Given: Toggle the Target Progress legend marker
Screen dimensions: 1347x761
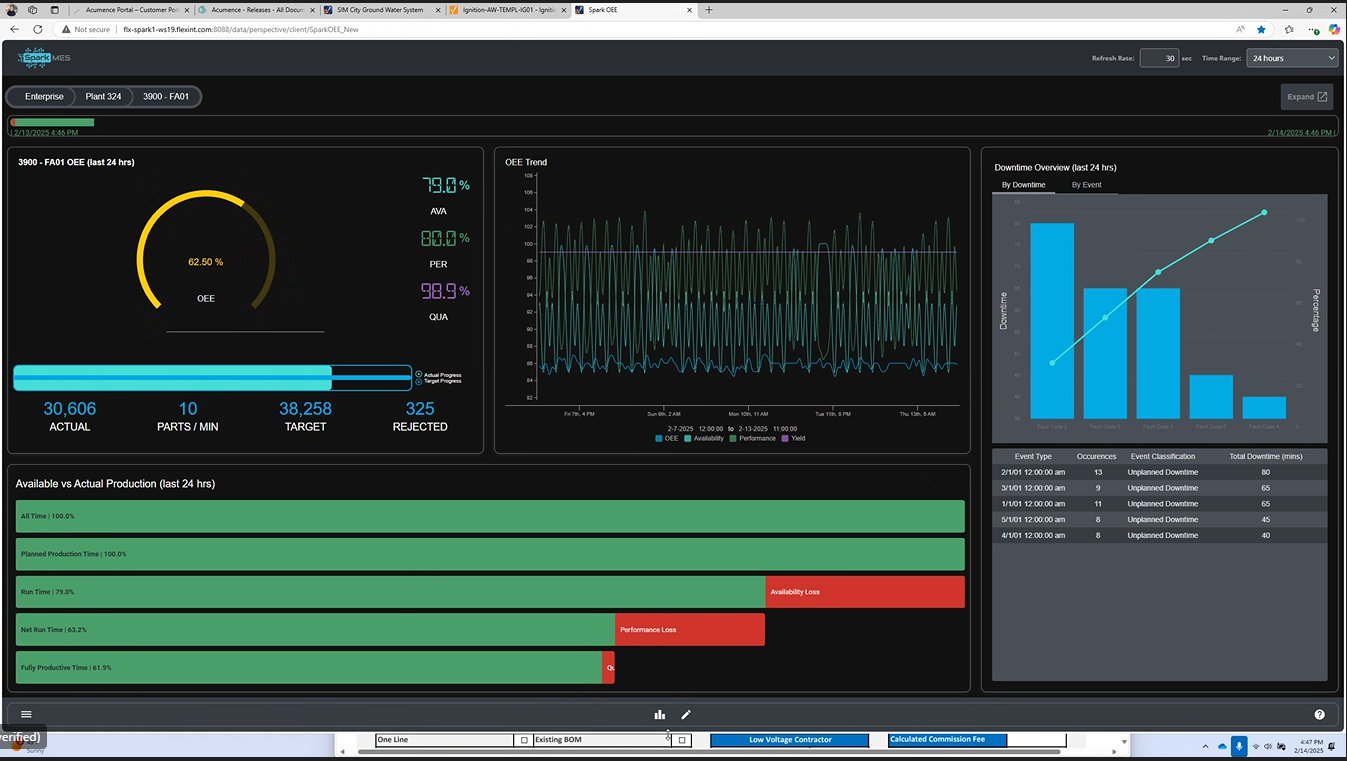Looking at the screenshot, I should coord(419,382).
